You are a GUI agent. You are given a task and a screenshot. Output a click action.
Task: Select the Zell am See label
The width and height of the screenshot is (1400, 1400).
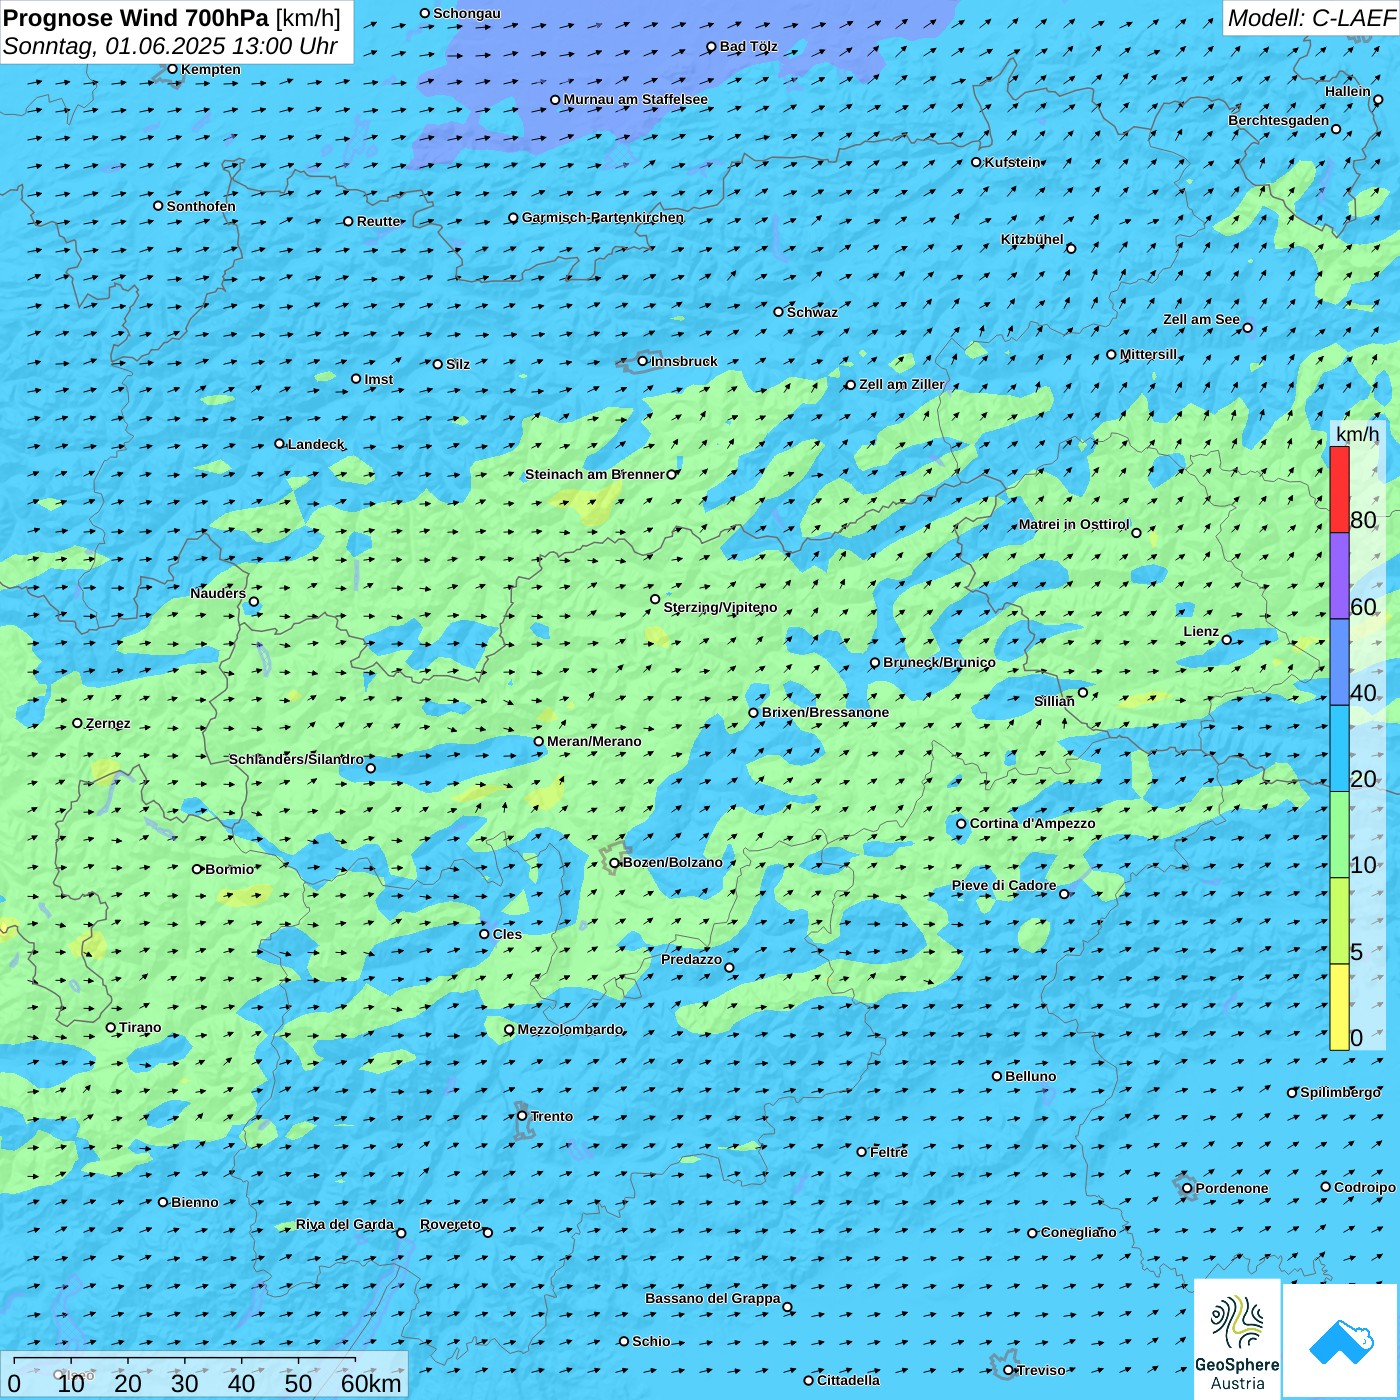(1201, 320)
